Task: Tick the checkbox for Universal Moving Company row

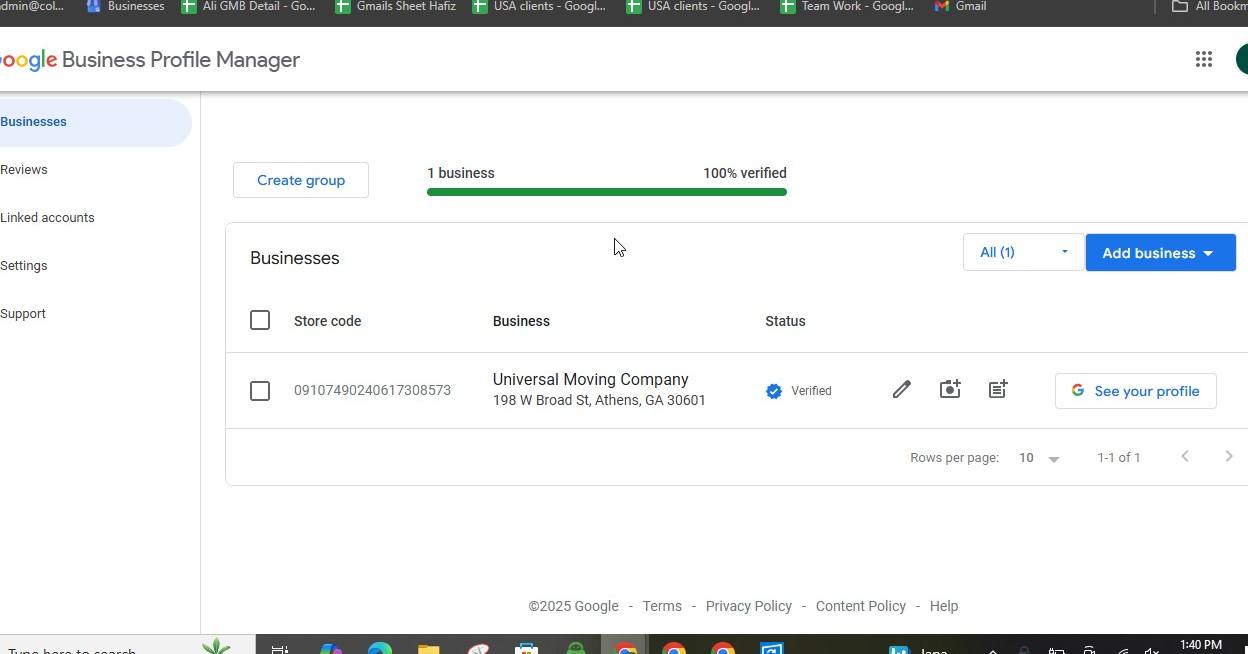Action: click(x=260, y=391)
